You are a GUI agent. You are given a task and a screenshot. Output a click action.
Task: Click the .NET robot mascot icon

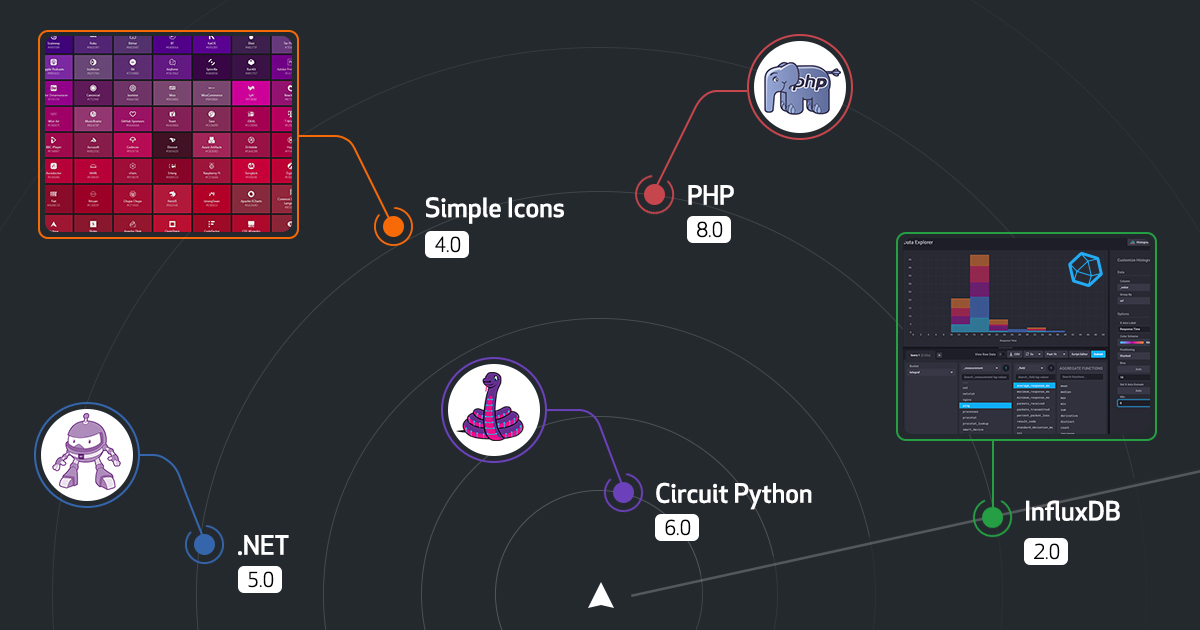pyautogui.click(x=86, y=455)
